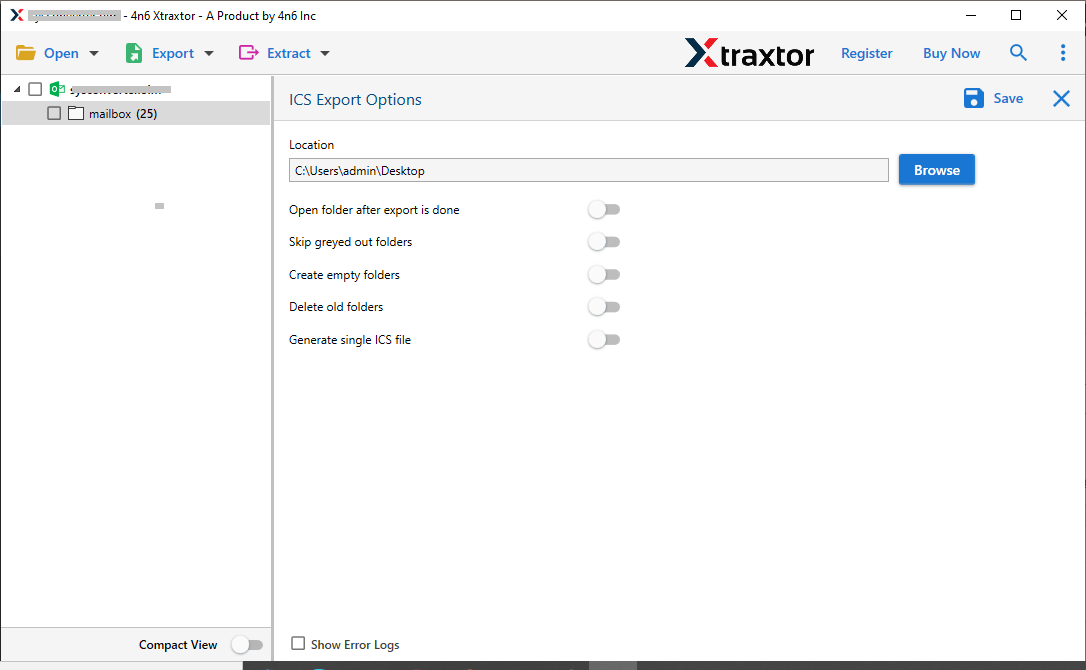Screen dimensions: 1086x670
Task: Close the ICS Export Options panel
Action: pos(1061,98)
